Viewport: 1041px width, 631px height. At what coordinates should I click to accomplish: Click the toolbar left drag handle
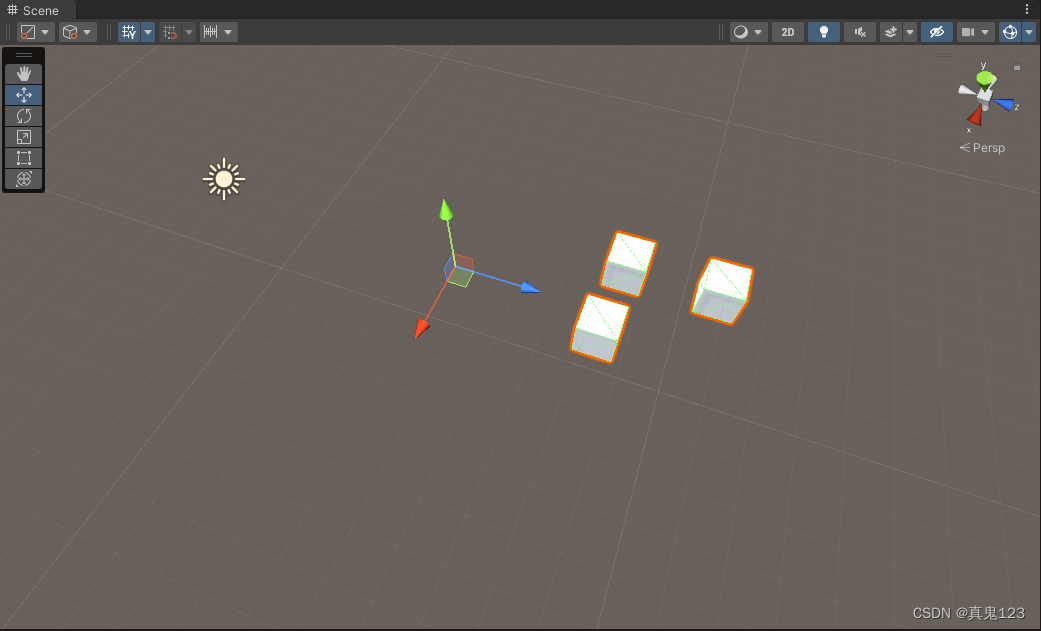[9, 32]
